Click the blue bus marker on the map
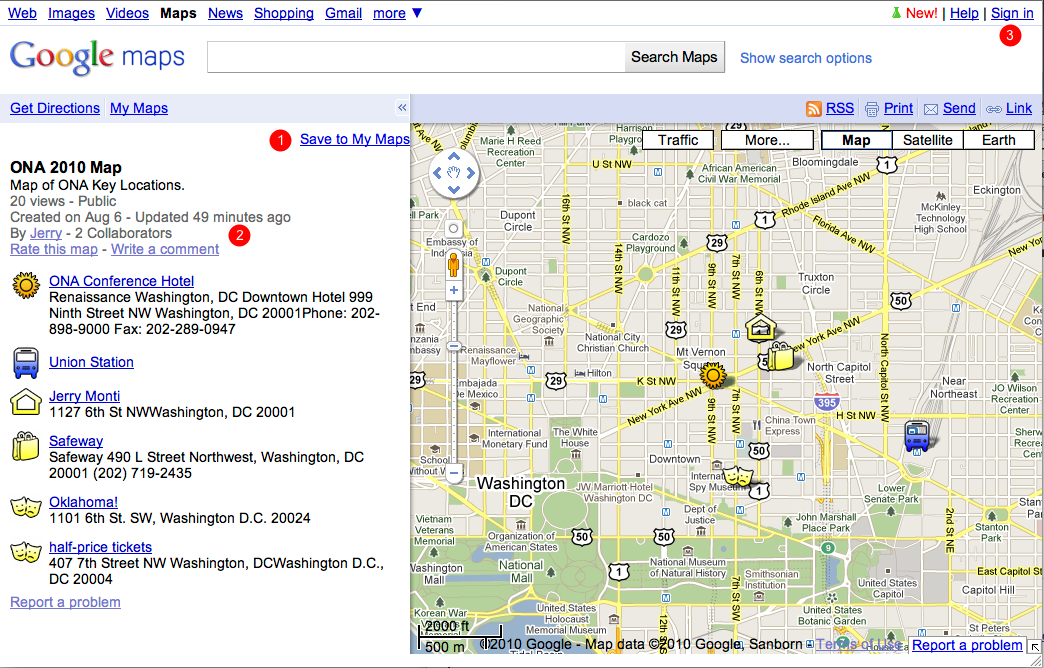The image size is (1044, 668). [917, 436]
